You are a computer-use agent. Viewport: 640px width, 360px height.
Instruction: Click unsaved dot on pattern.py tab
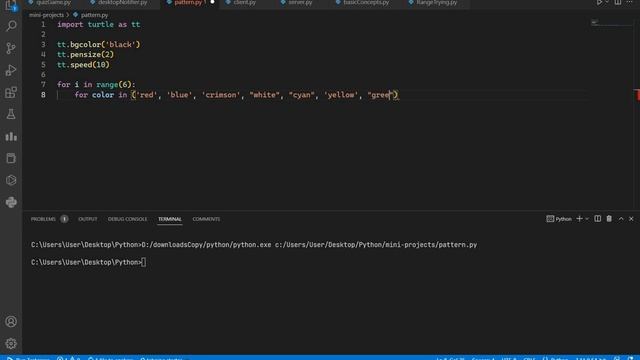(x=212, y=2)
